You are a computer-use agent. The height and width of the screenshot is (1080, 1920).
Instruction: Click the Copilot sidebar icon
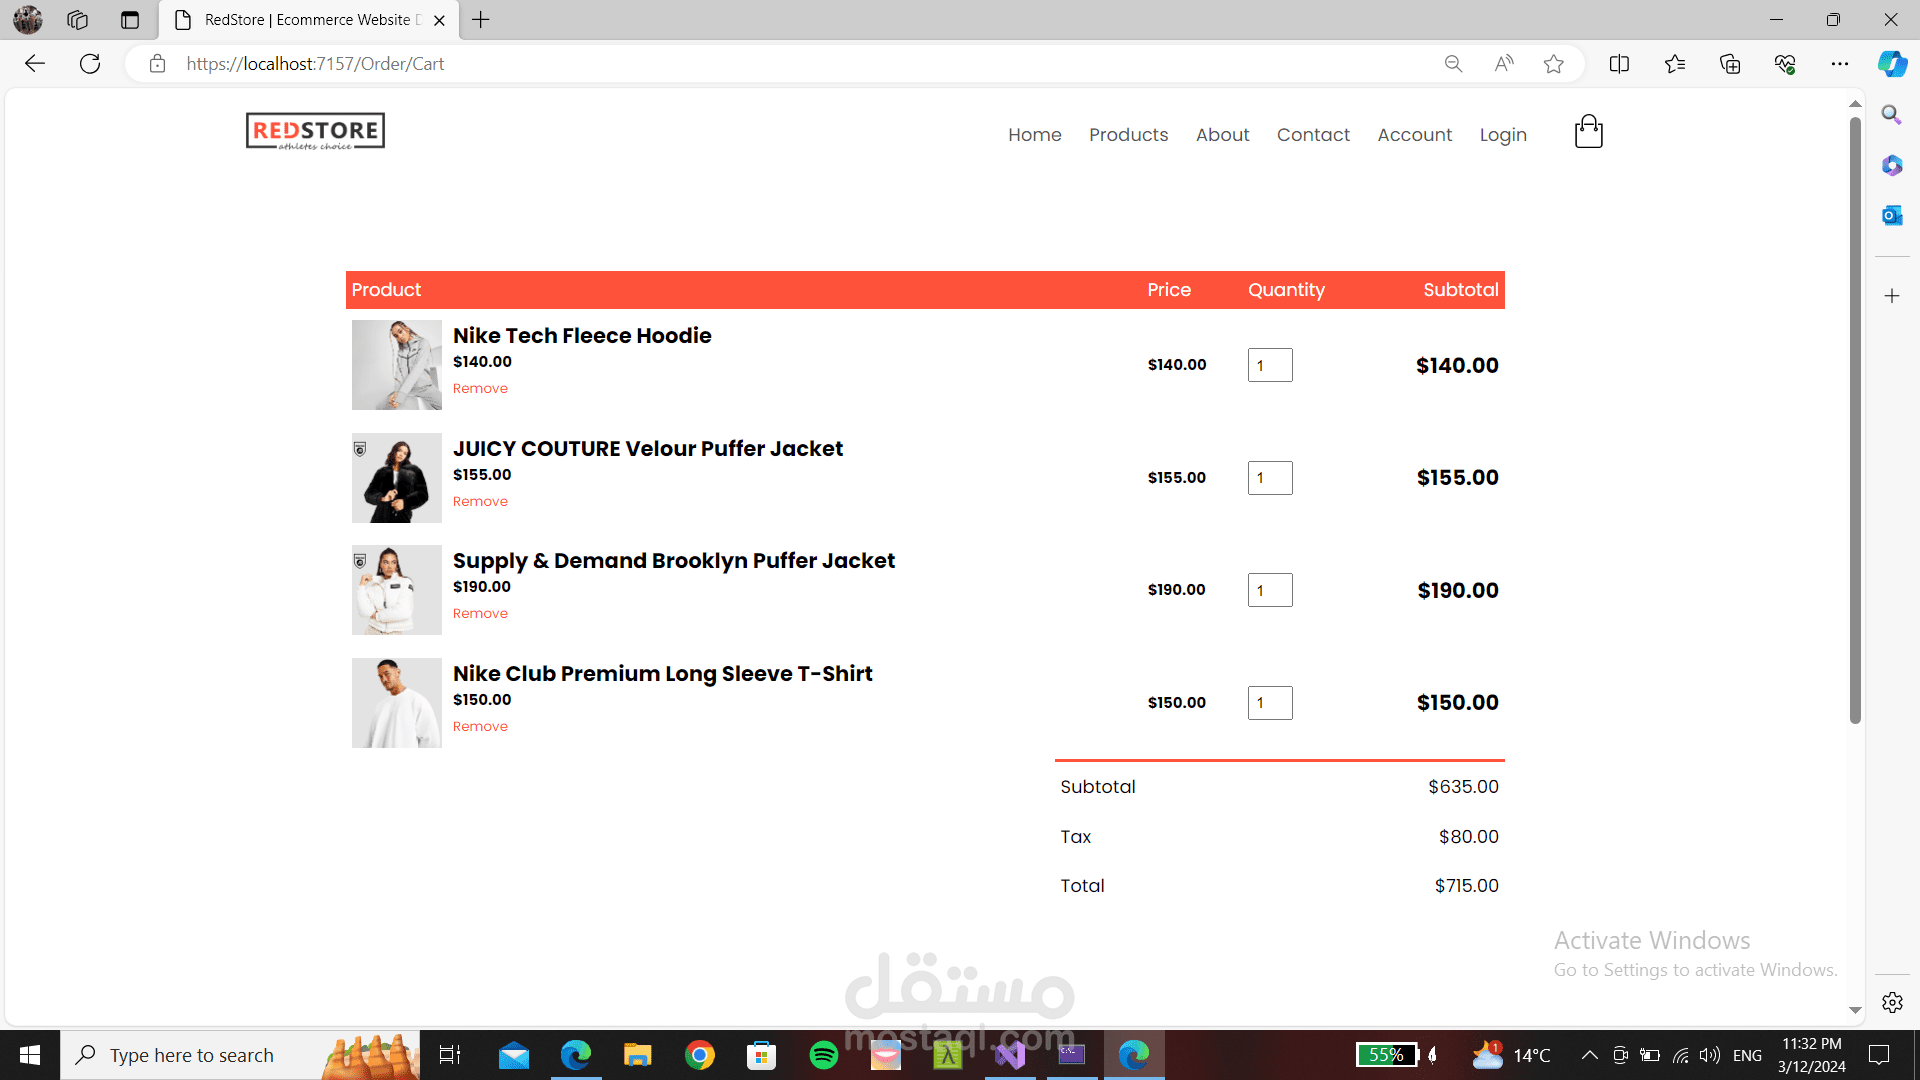point(1891,64)
